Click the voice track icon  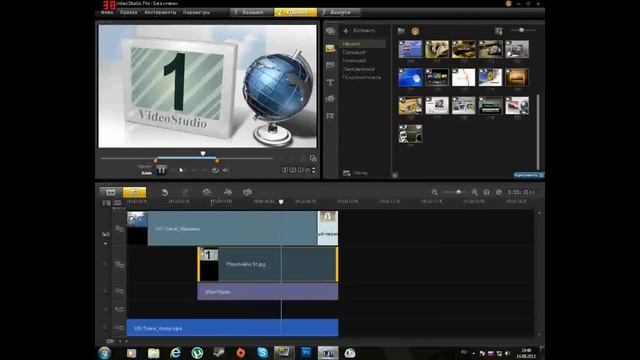119,309
